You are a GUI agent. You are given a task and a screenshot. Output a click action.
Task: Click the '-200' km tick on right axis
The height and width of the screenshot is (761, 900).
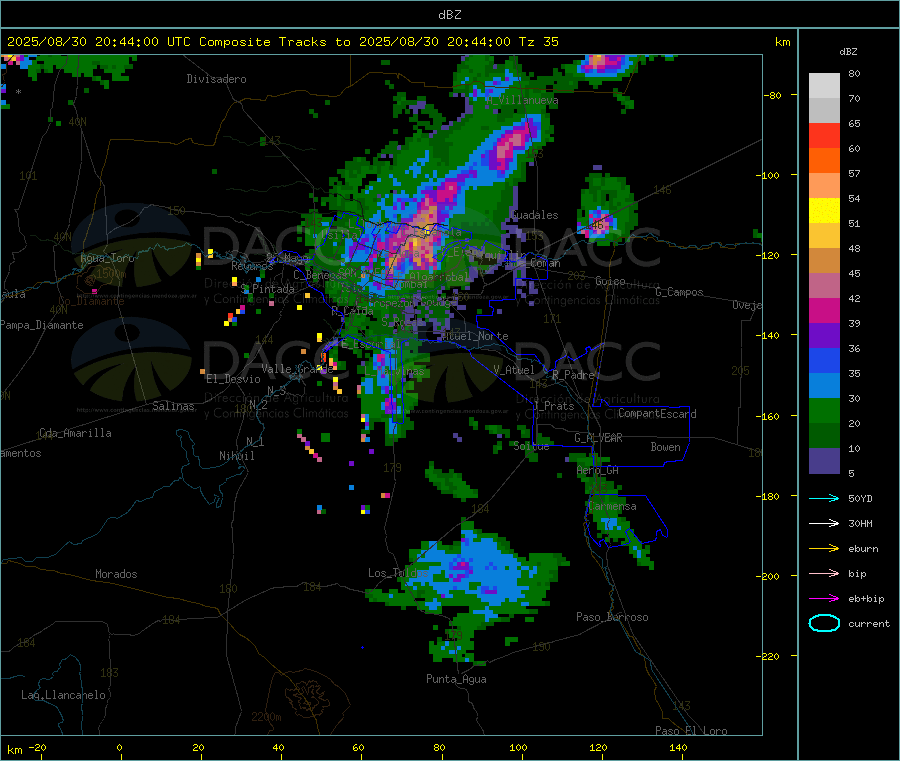coord(768,576)
